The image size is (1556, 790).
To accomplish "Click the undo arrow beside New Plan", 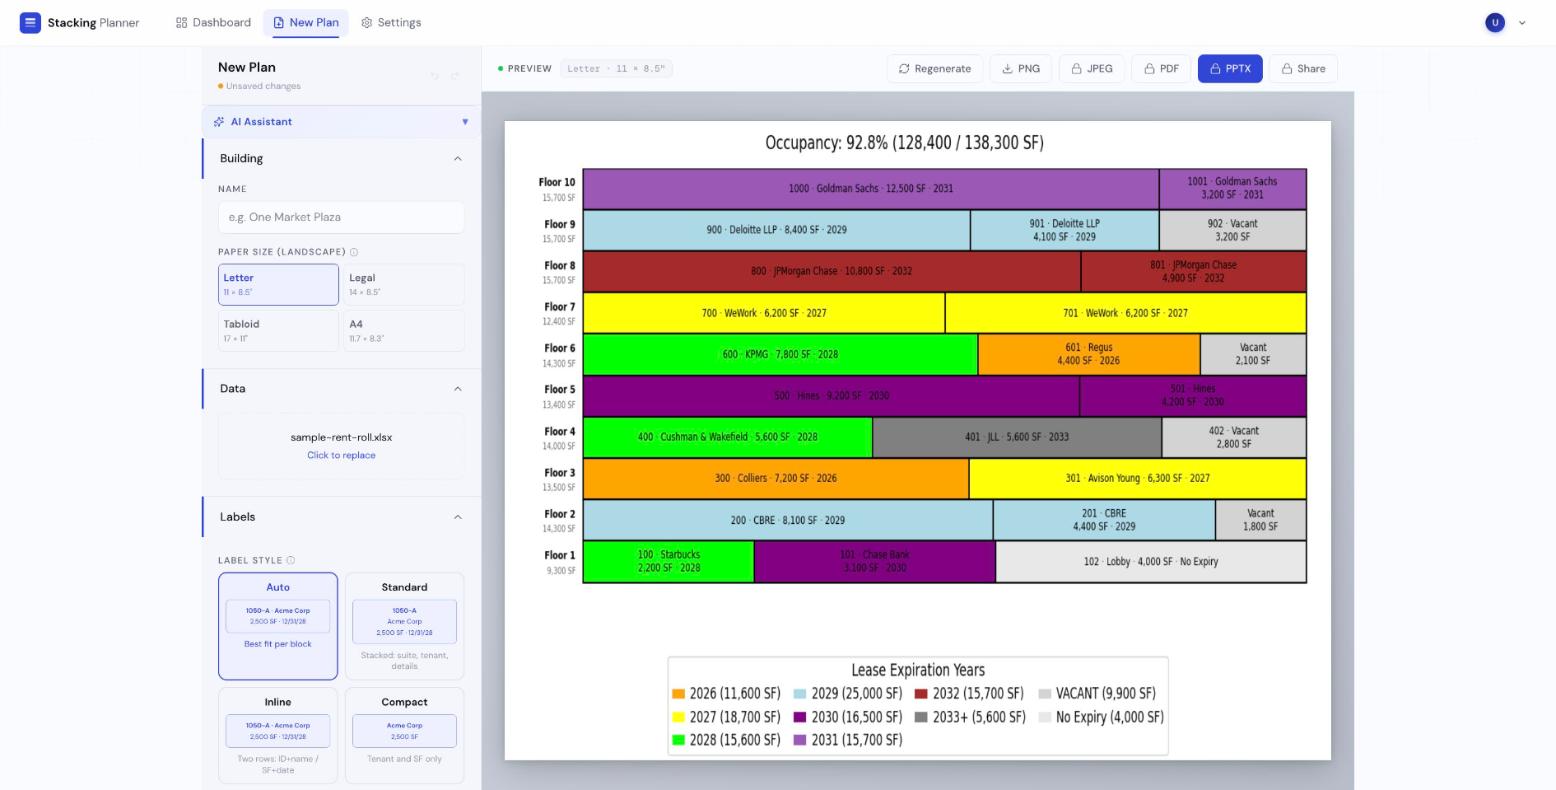I will coord(435,76).
